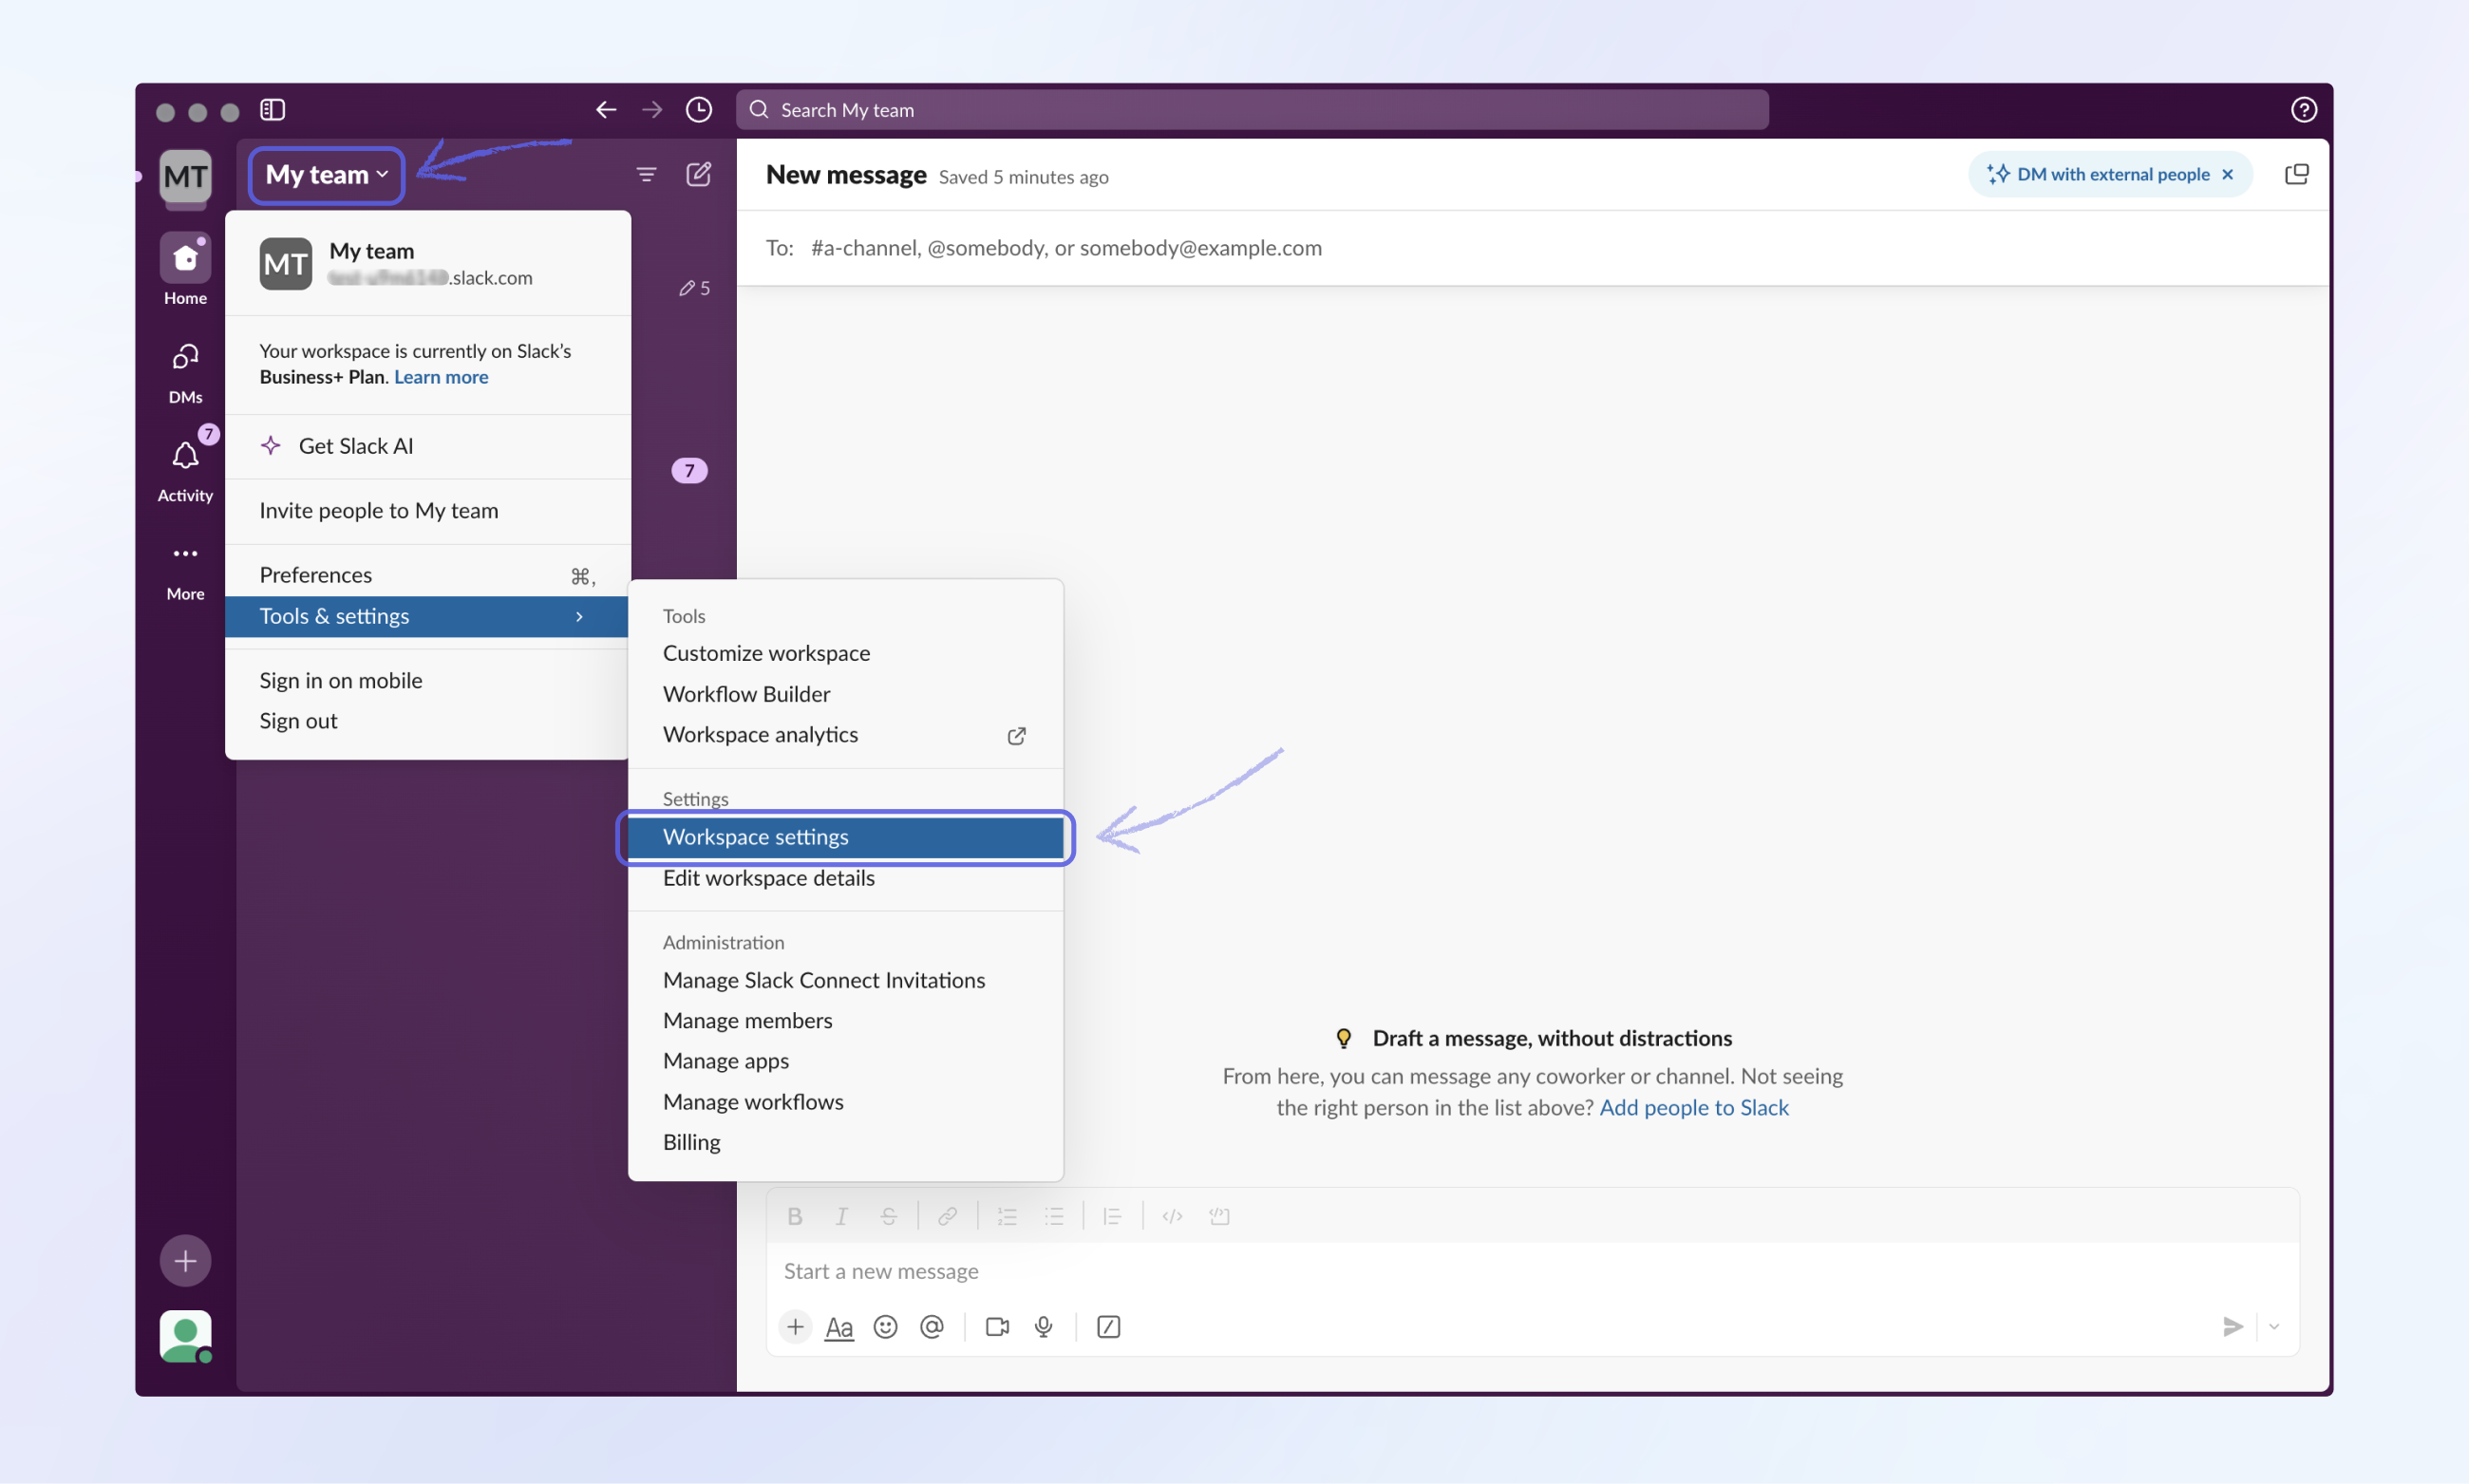Viewport: 2469px width, 1484px height.
Task: Click the add workspace plus button
Action: (185, 1261)
